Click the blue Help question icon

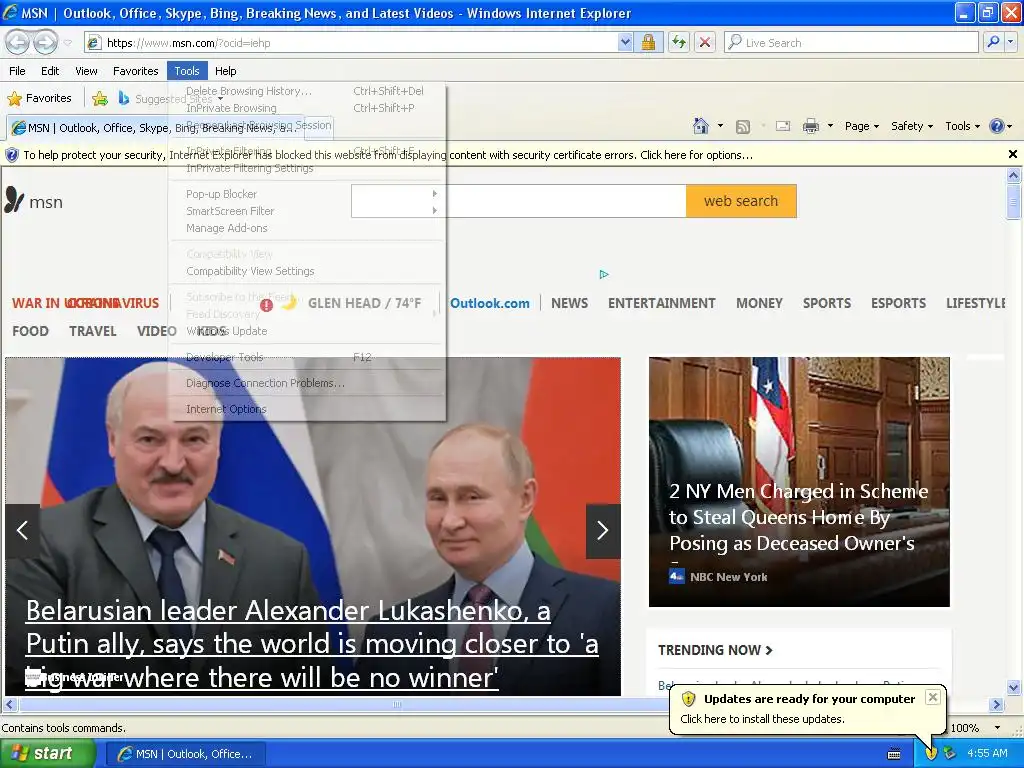(997, 126)
